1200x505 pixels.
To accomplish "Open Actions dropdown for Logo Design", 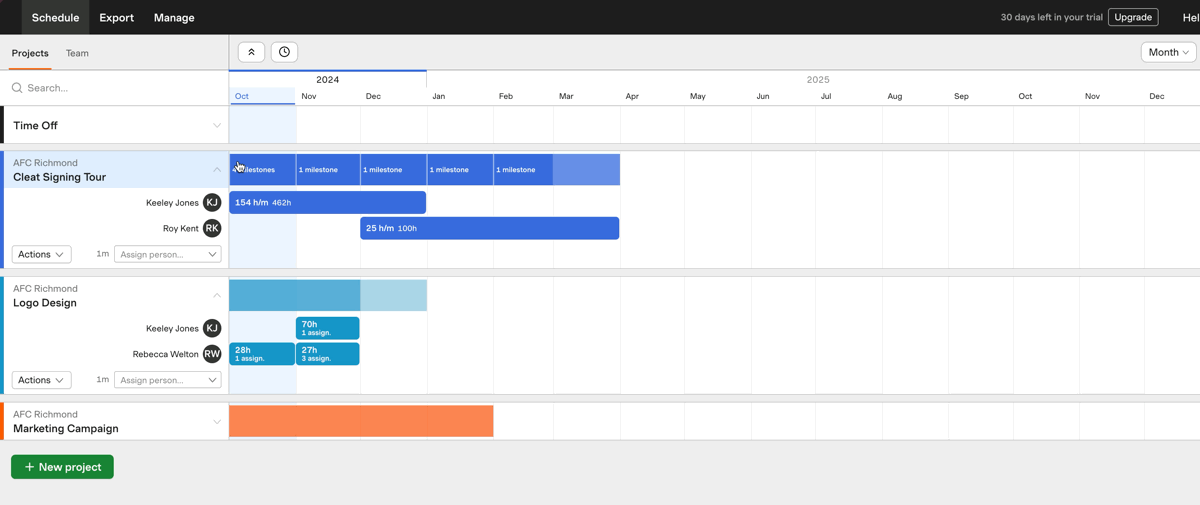I will coord(41,380).
